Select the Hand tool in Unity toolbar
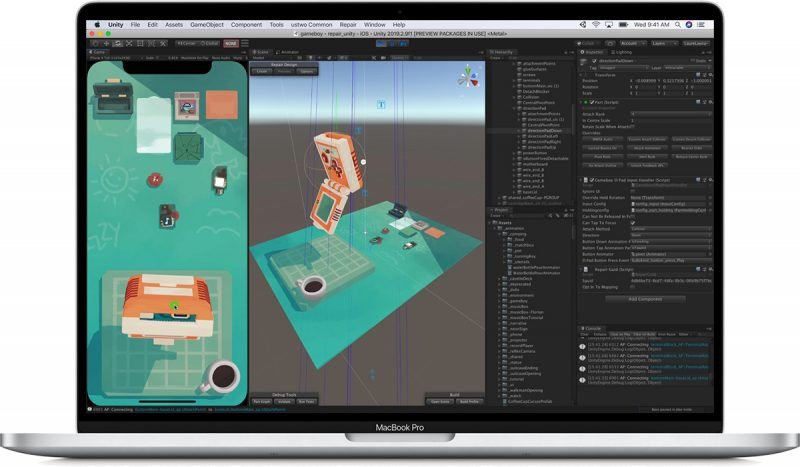Viewport: 800px width, 467px height. (x=95, y=44)
